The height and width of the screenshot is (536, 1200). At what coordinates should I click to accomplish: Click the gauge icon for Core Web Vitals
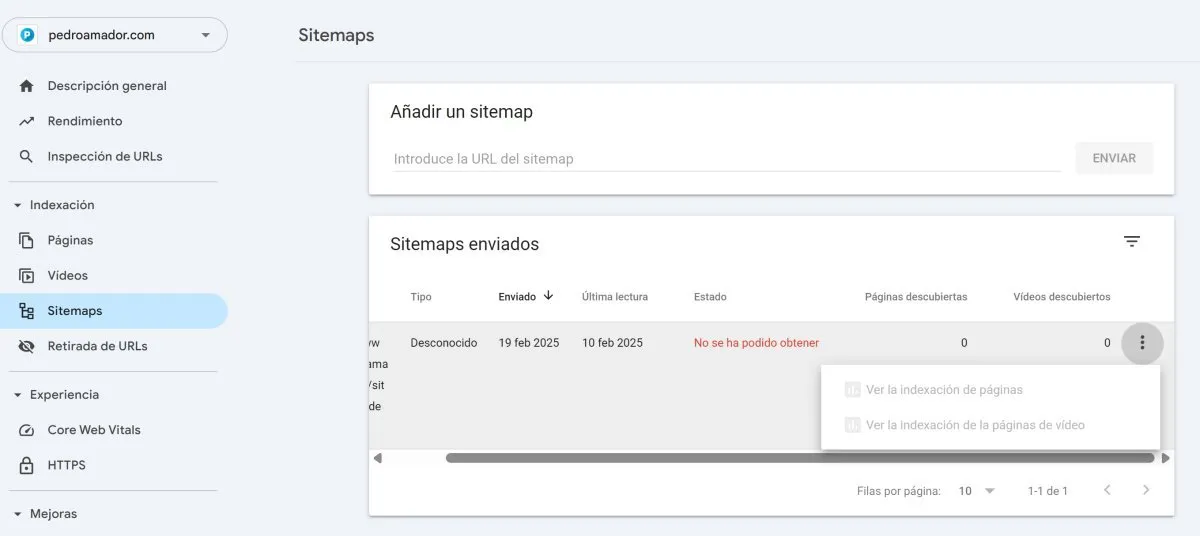point(27,430)
